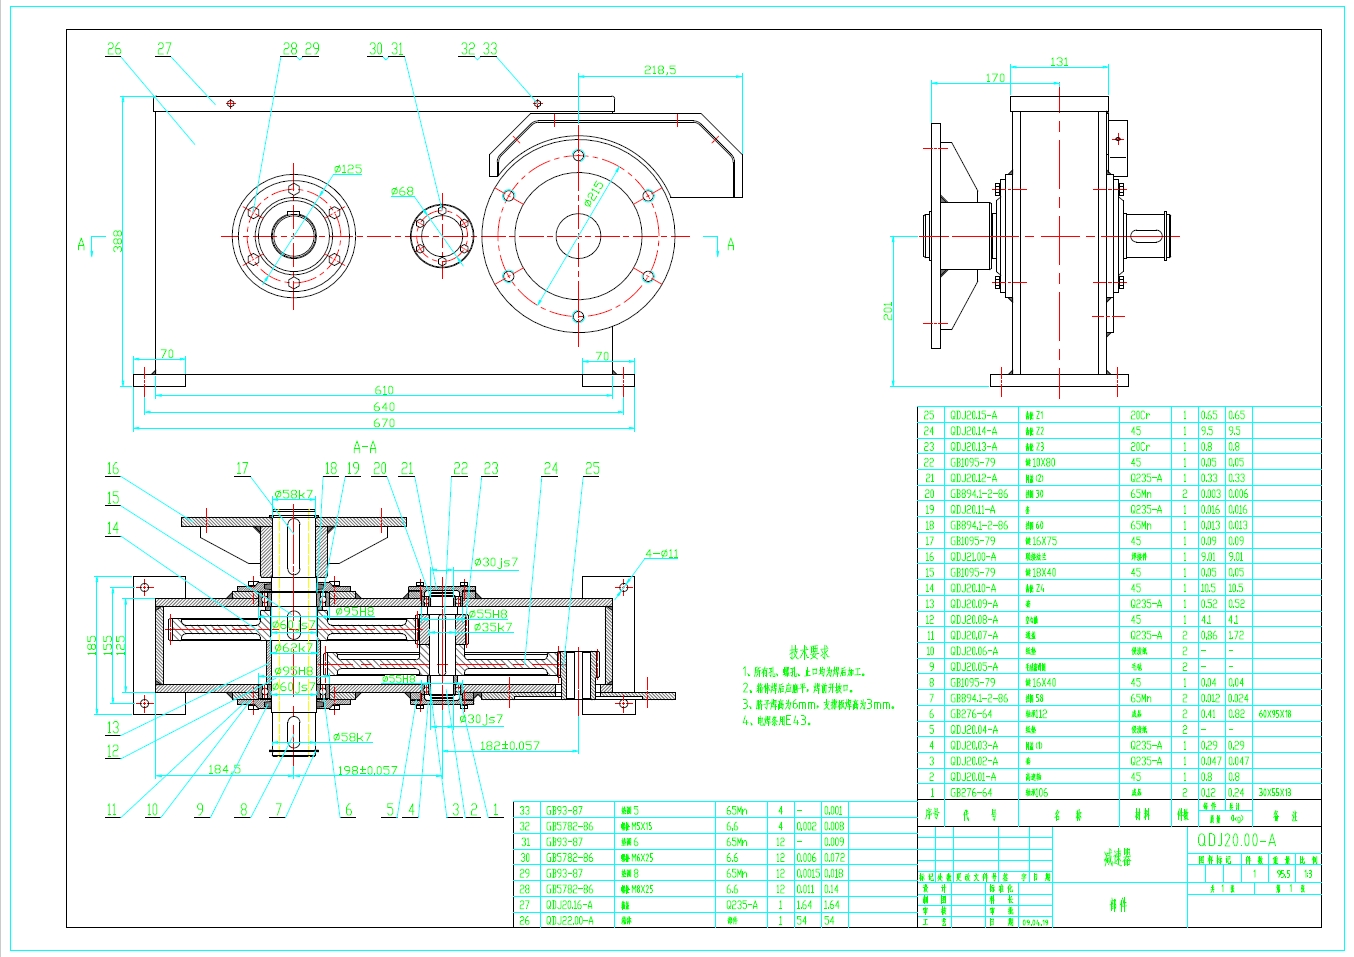The width and height of the screenshot is (1354, 957).
Task: Select the ø125 flange diameter label
Action: tap(347, 169)
